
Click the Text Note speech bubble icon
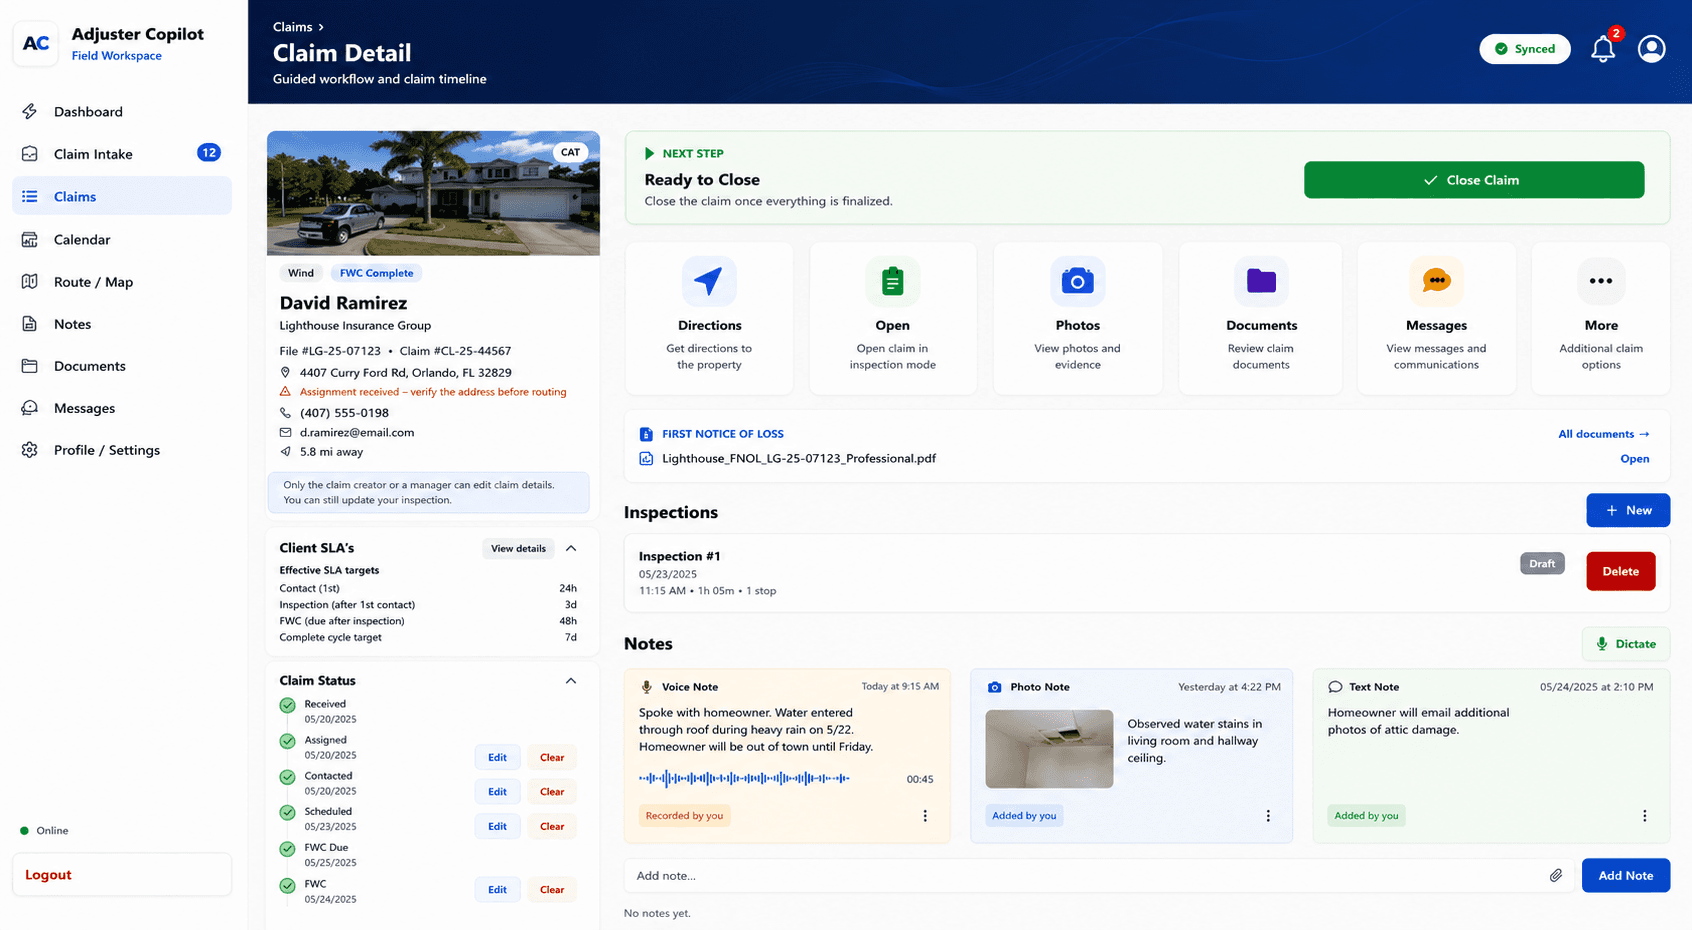coord(1335,687)
